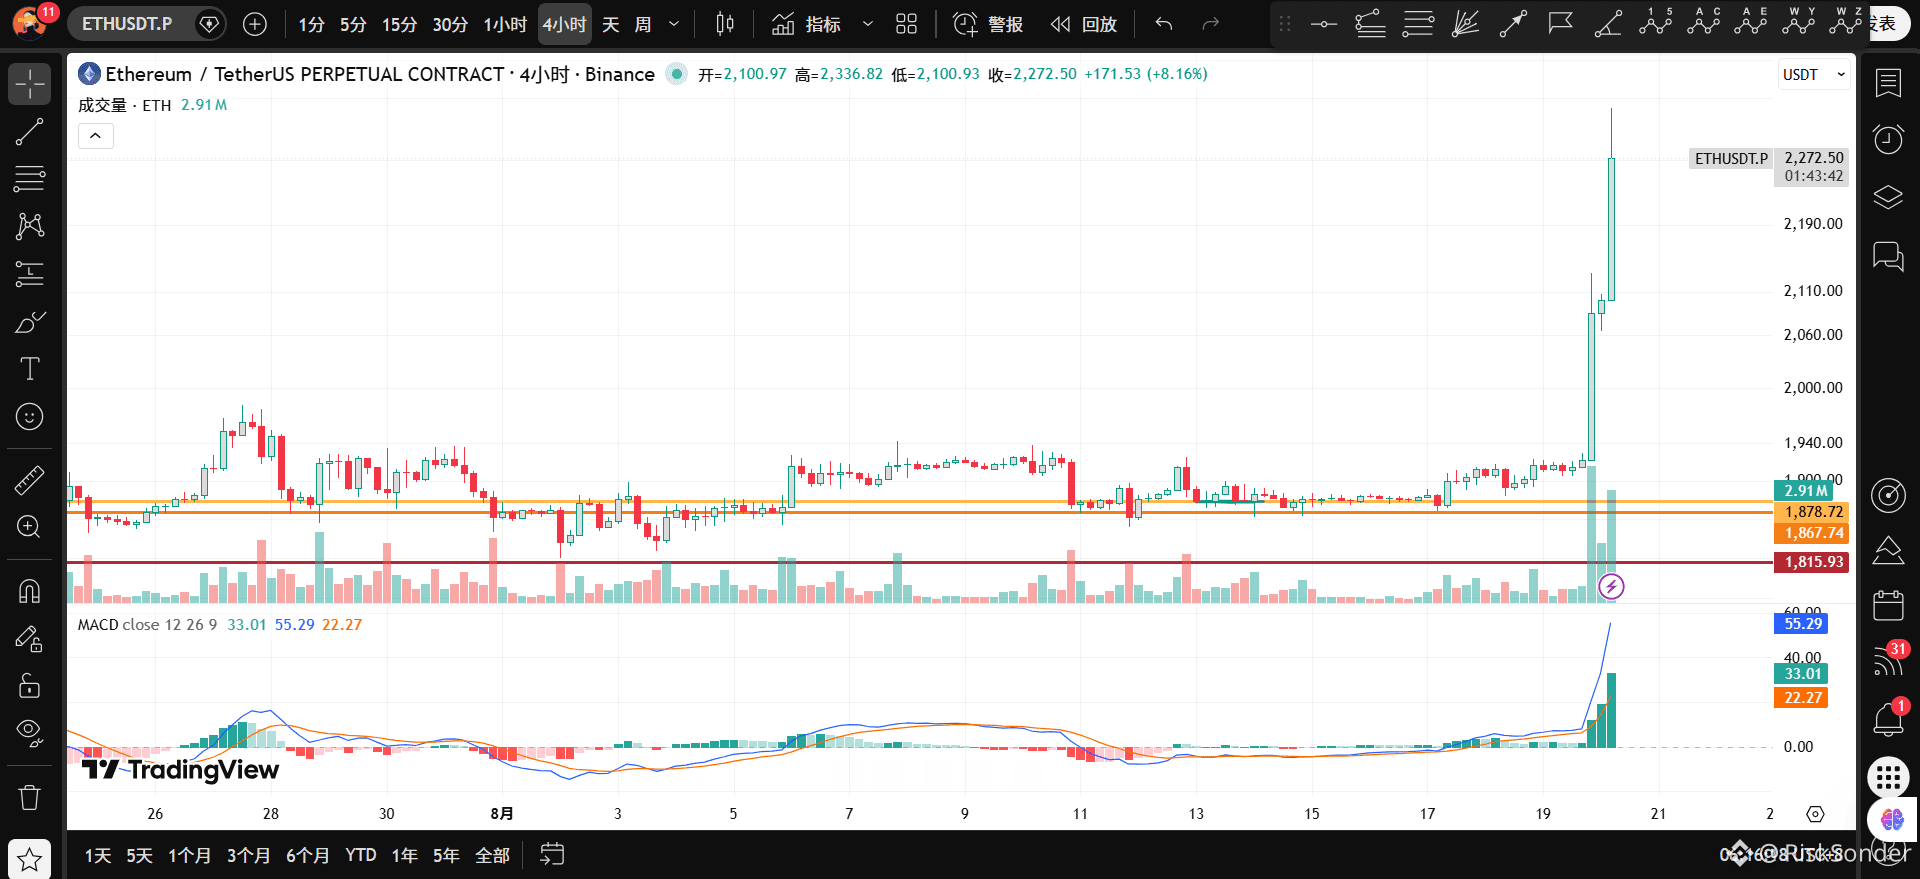
Task: Select the 4小时 timeframe
Action: 564,24
